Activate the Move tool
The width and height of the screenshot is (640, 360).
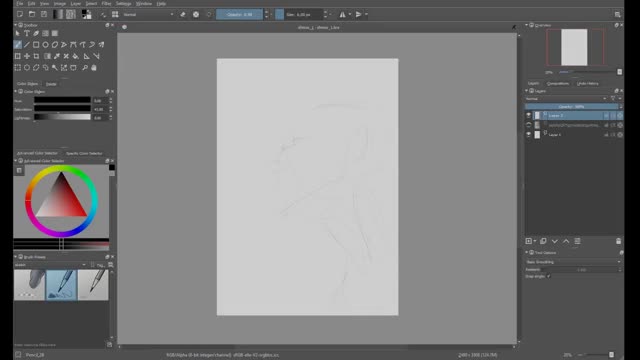[27, 56]
